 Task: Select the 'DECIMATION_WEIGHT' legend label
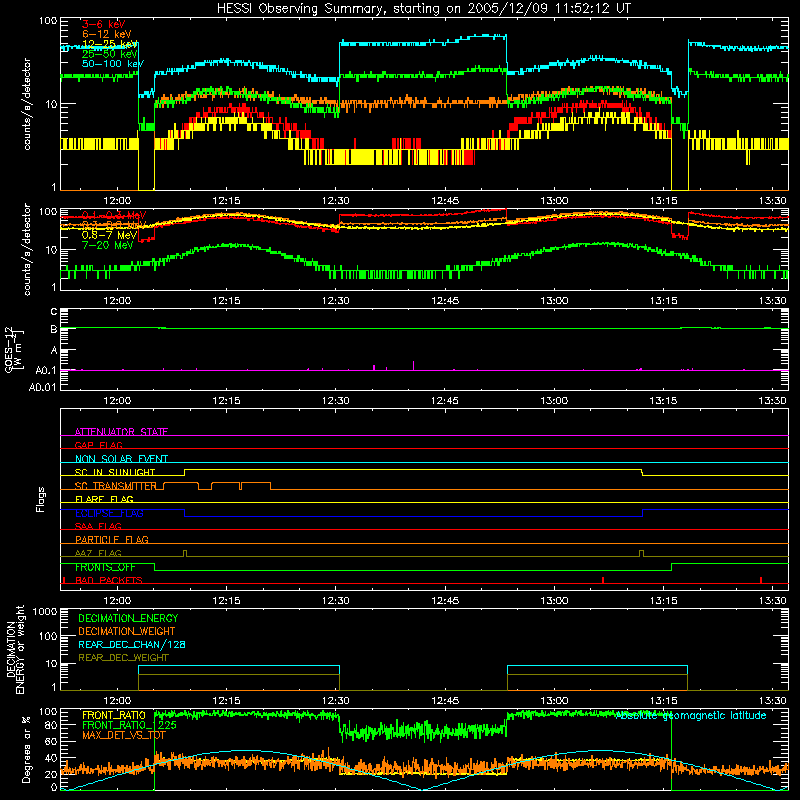pyautogui.click(x=127, y=631)
